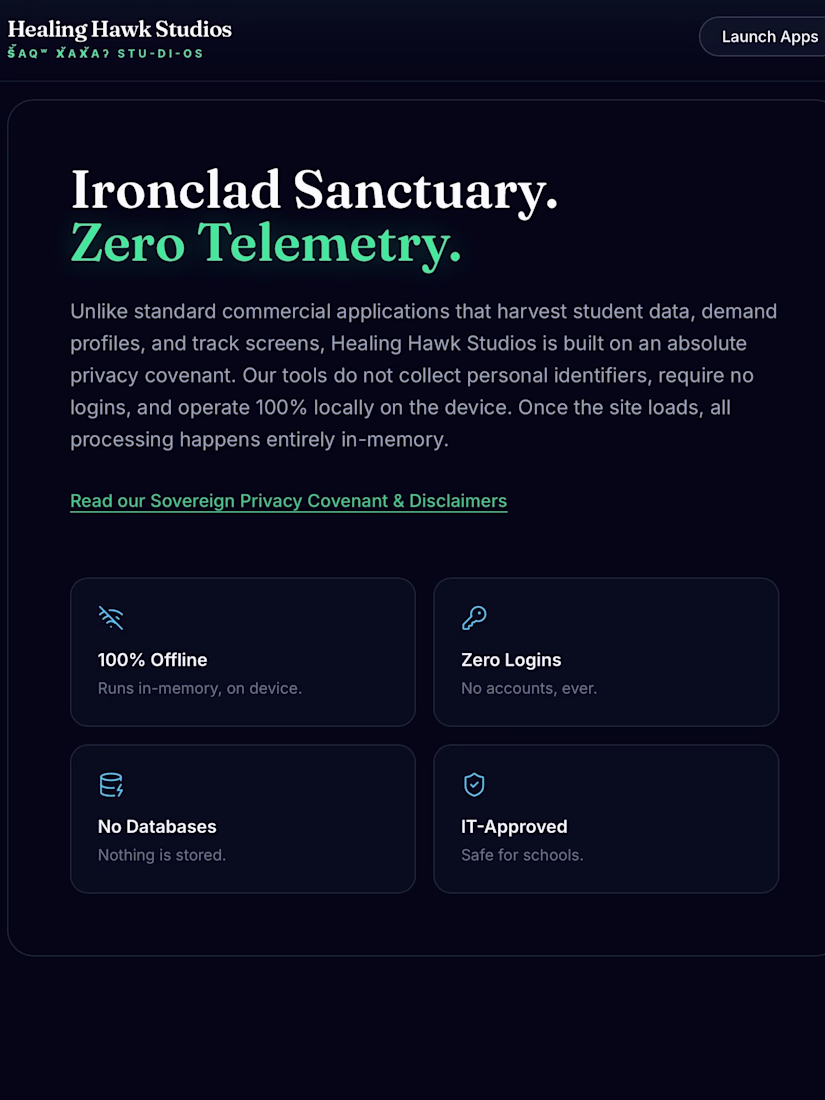This screenshot has width=825, height=1100.
Task: Open the Launch Apps button
Action: click(763, 36)
